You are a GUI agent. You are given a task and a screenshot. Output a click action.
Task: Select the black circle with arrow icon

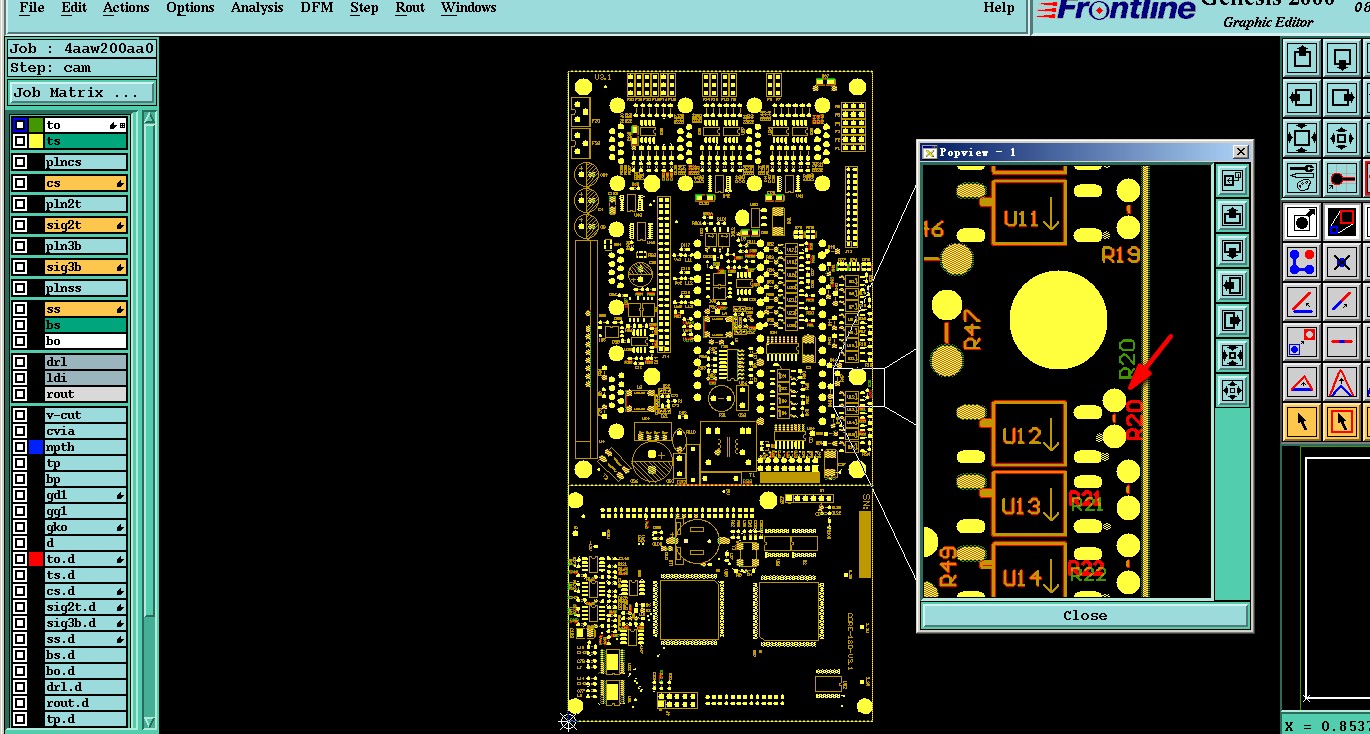click(x=1302, y=222)
